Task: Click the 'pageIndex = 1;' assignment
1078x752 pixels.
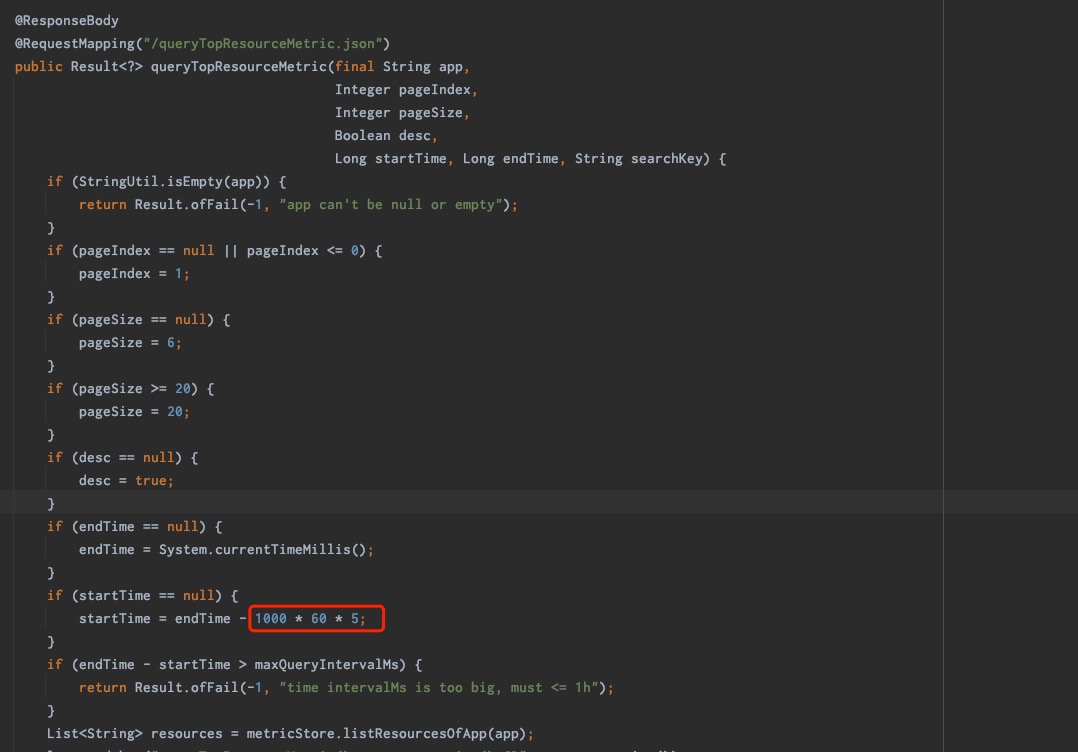Action: (x=134, y=274)
